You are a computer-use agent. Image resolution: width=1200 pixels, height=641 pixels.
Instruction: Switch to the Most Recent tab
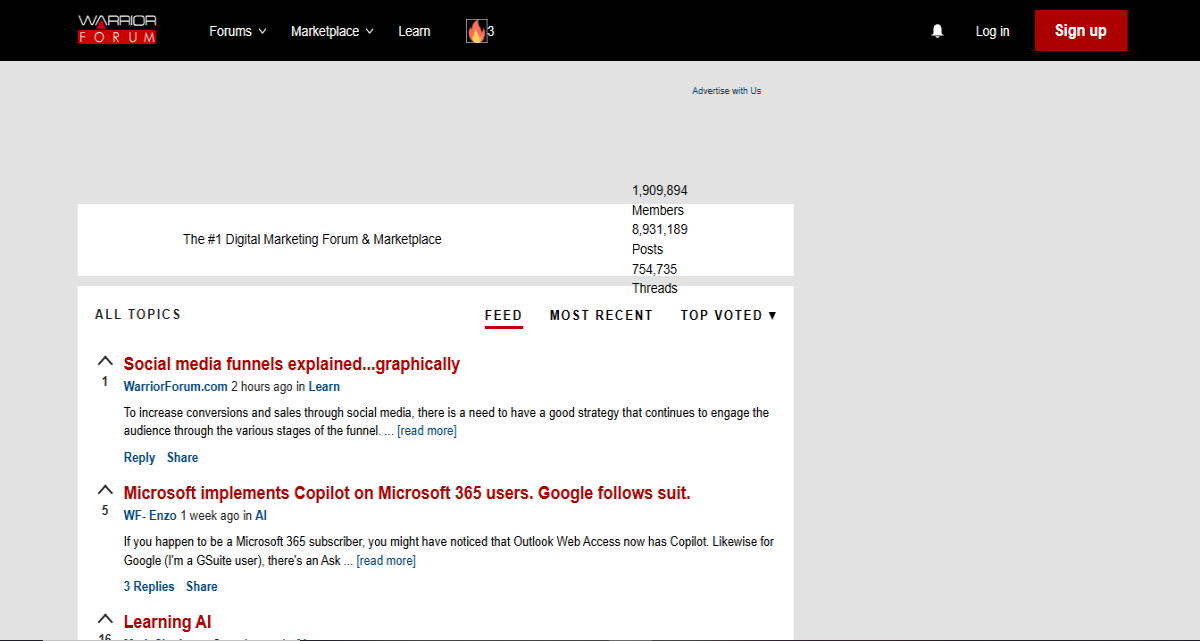pyautogui.click(x=601, y=315)
